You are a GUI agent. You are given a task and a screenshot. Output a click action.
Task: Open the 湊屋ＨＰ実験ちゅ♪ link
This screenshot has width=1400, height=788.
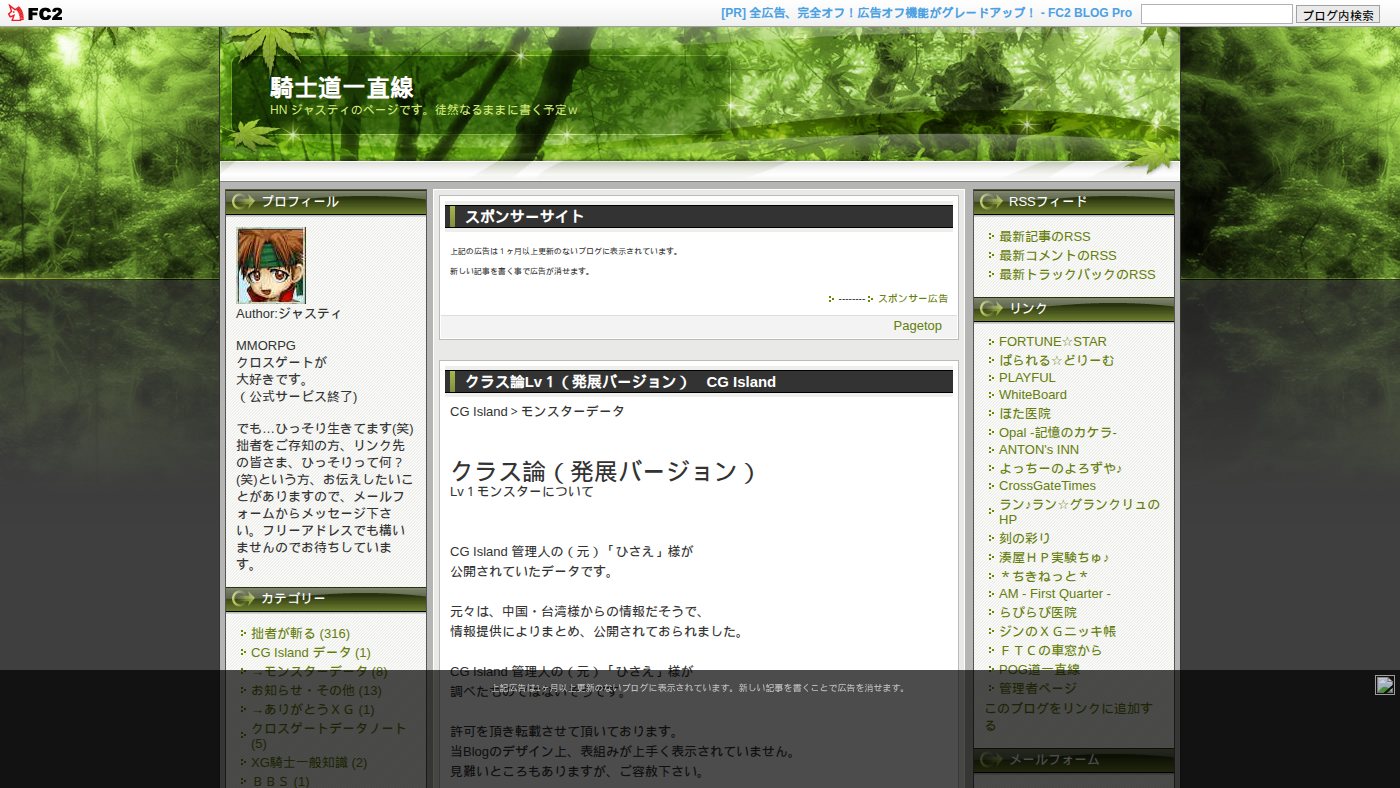point(1054,557)
